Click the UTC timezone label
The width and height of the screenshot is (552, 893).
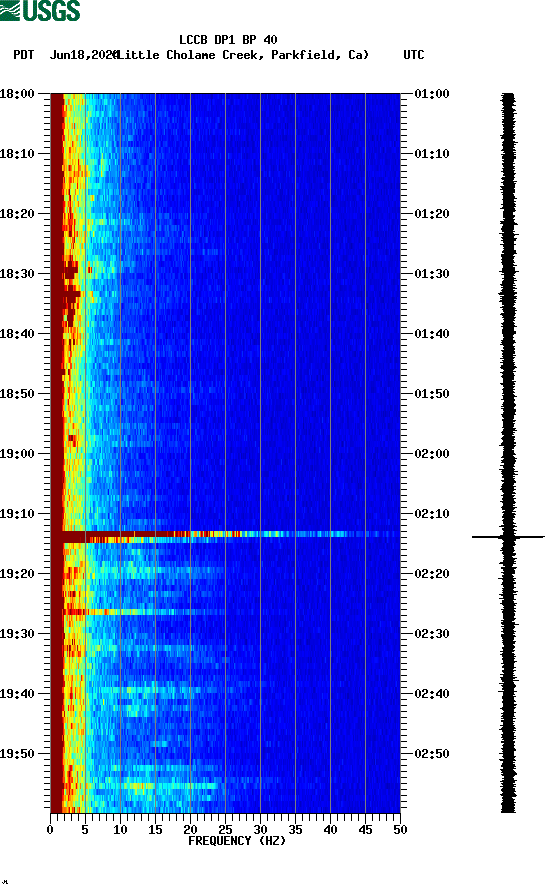coord(414,55)
